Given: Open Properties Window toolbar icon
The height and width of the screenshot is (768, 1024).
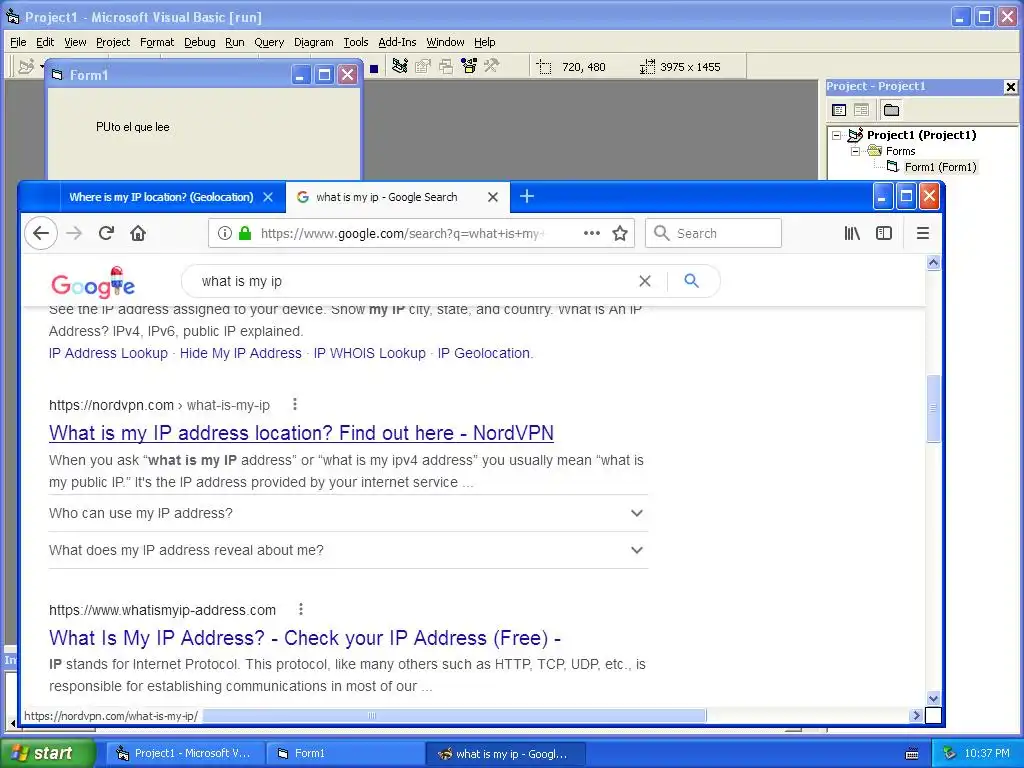Looking at the screenshot, I should click(423, 66).
